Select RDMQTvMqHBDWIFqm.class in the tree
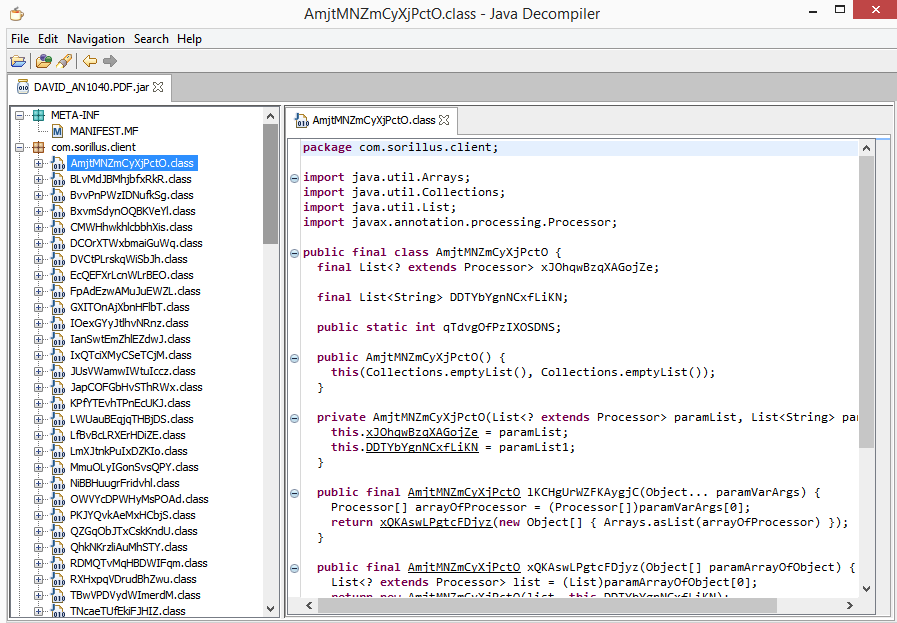The image size is (897, 623). coord(138,564)
